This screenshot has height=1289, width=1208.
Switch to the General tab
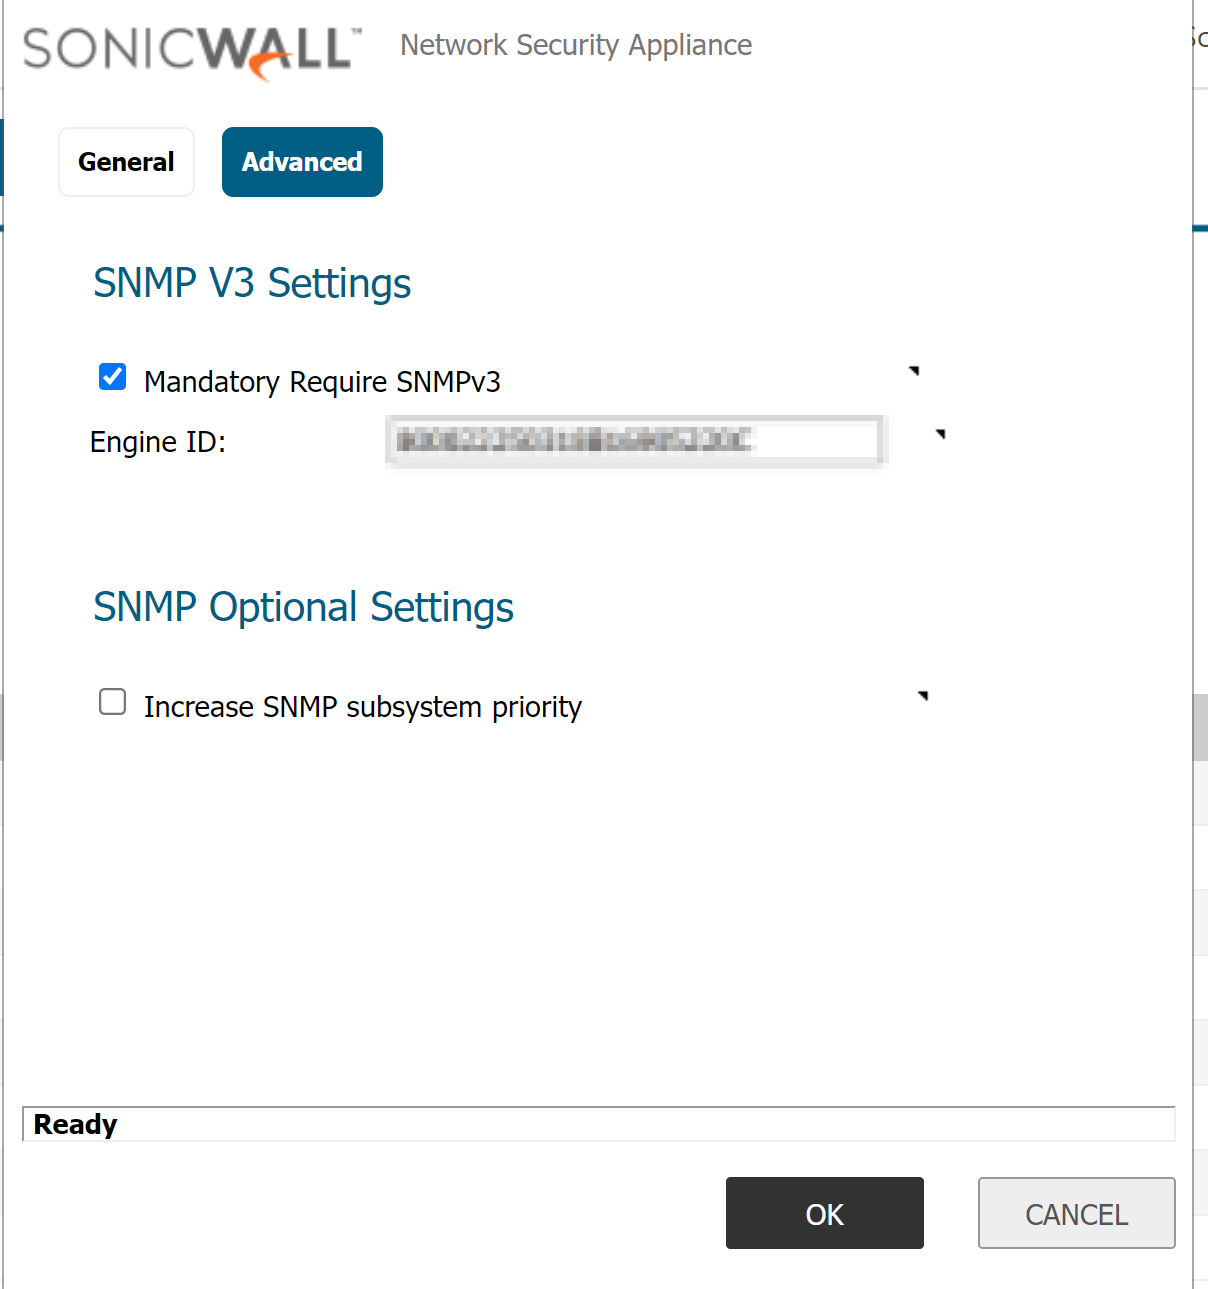(x=126, y=162)
